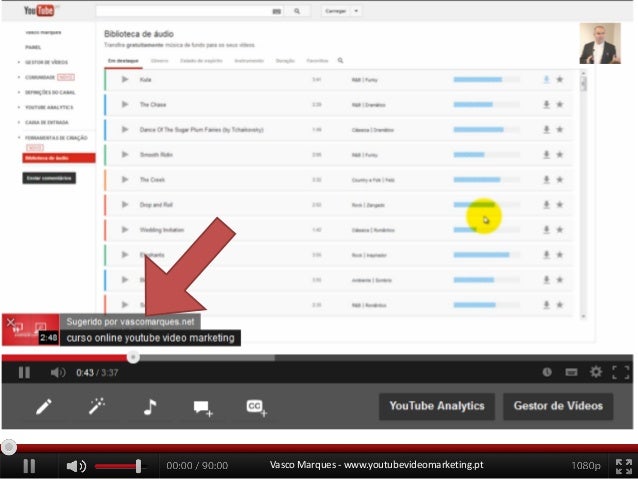Play Dance Of The Sugar Plum Fairies
Viewport: 638px width, 479px height.
[x=125, y=129]
